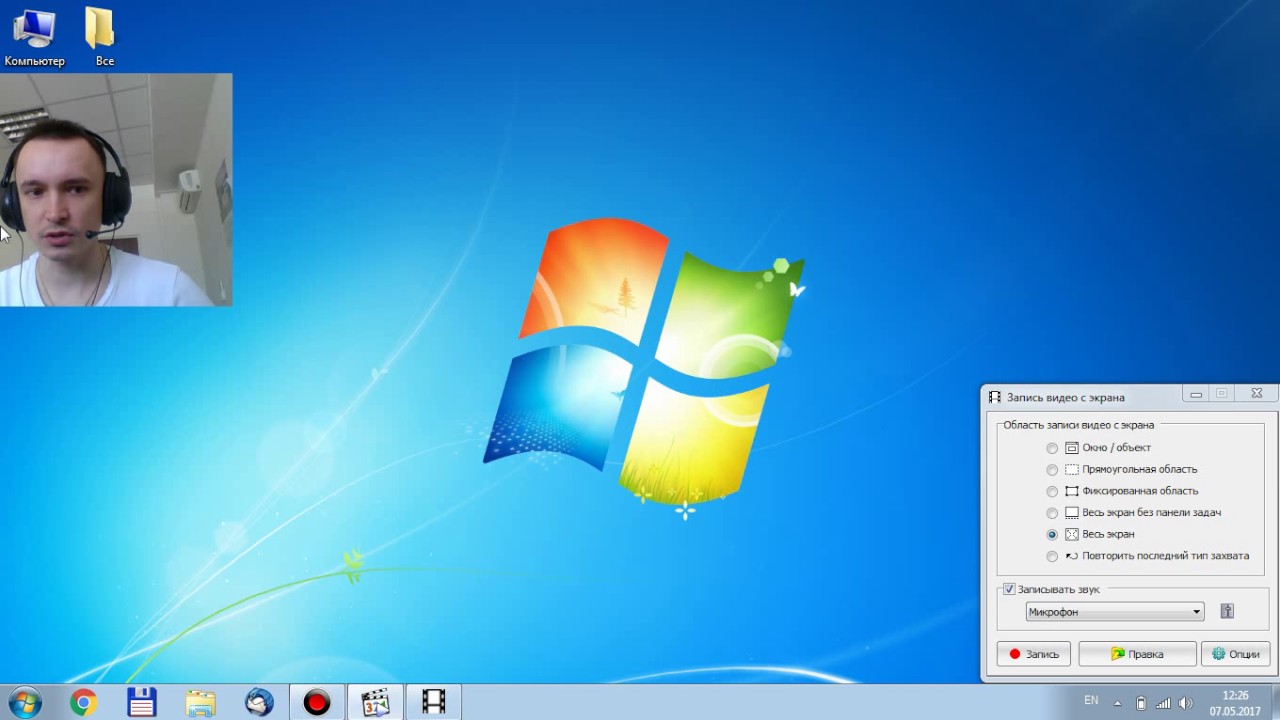Open the "Опции" settings button
The width and height of the screenshot is (1280, 720).
[1236, 654]
